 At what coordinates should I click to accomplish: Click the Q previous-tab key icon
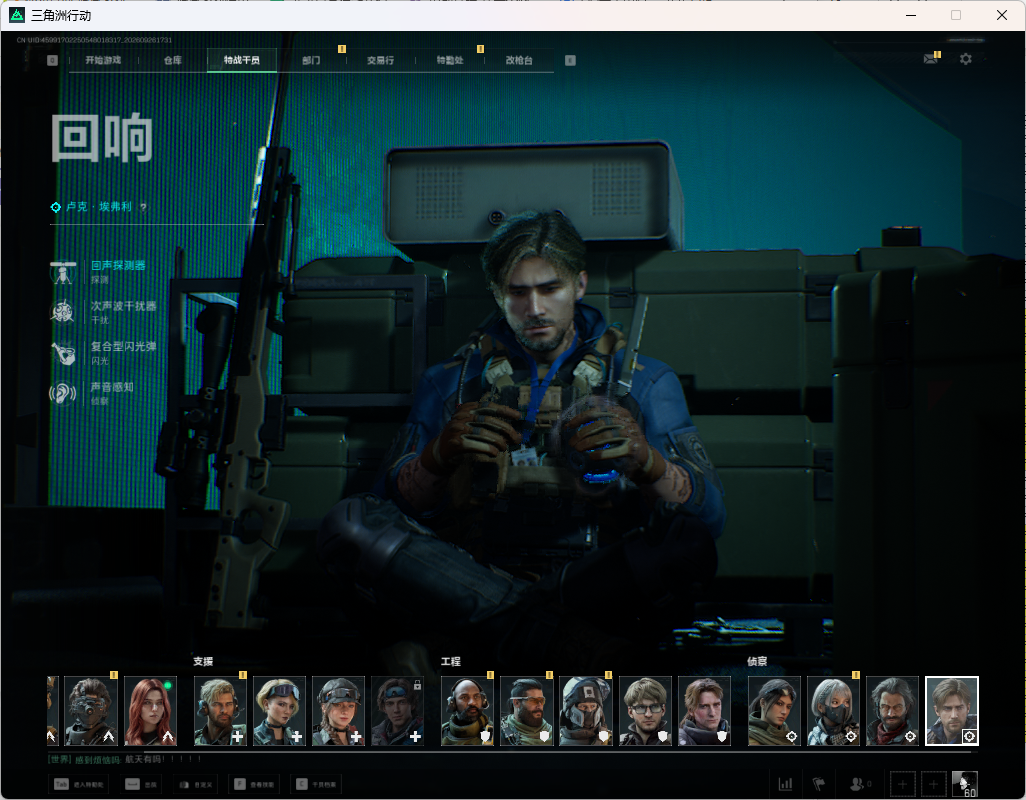(x=52, y=60)
